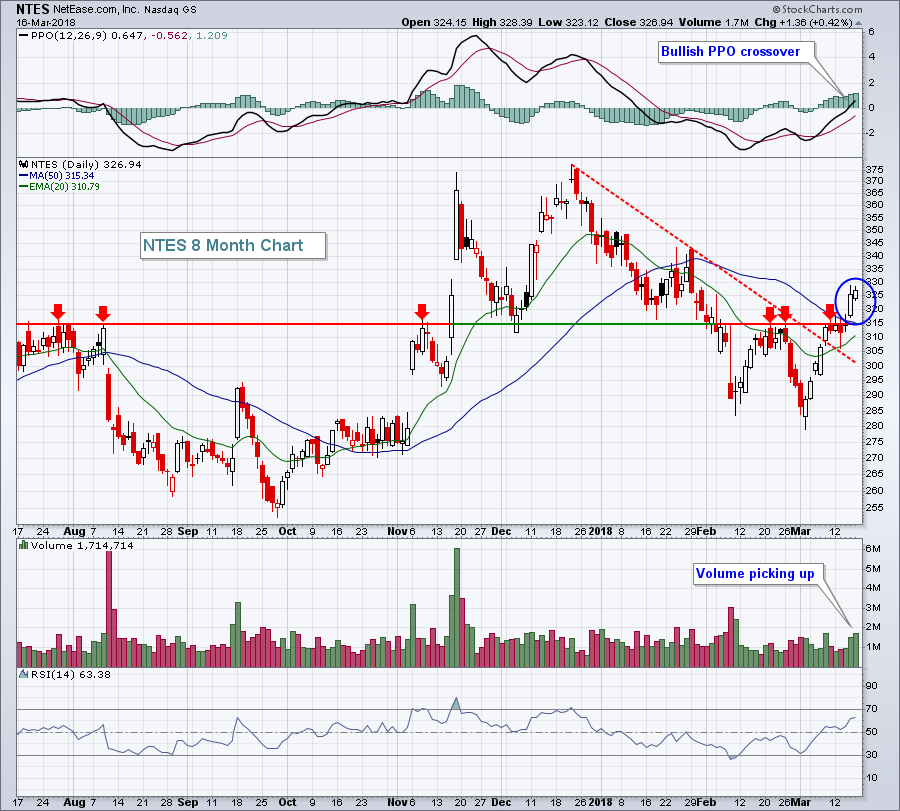Click the Volume picking up annotation box
This screenshot has height=811, width=900.
(x=758, y=573)
